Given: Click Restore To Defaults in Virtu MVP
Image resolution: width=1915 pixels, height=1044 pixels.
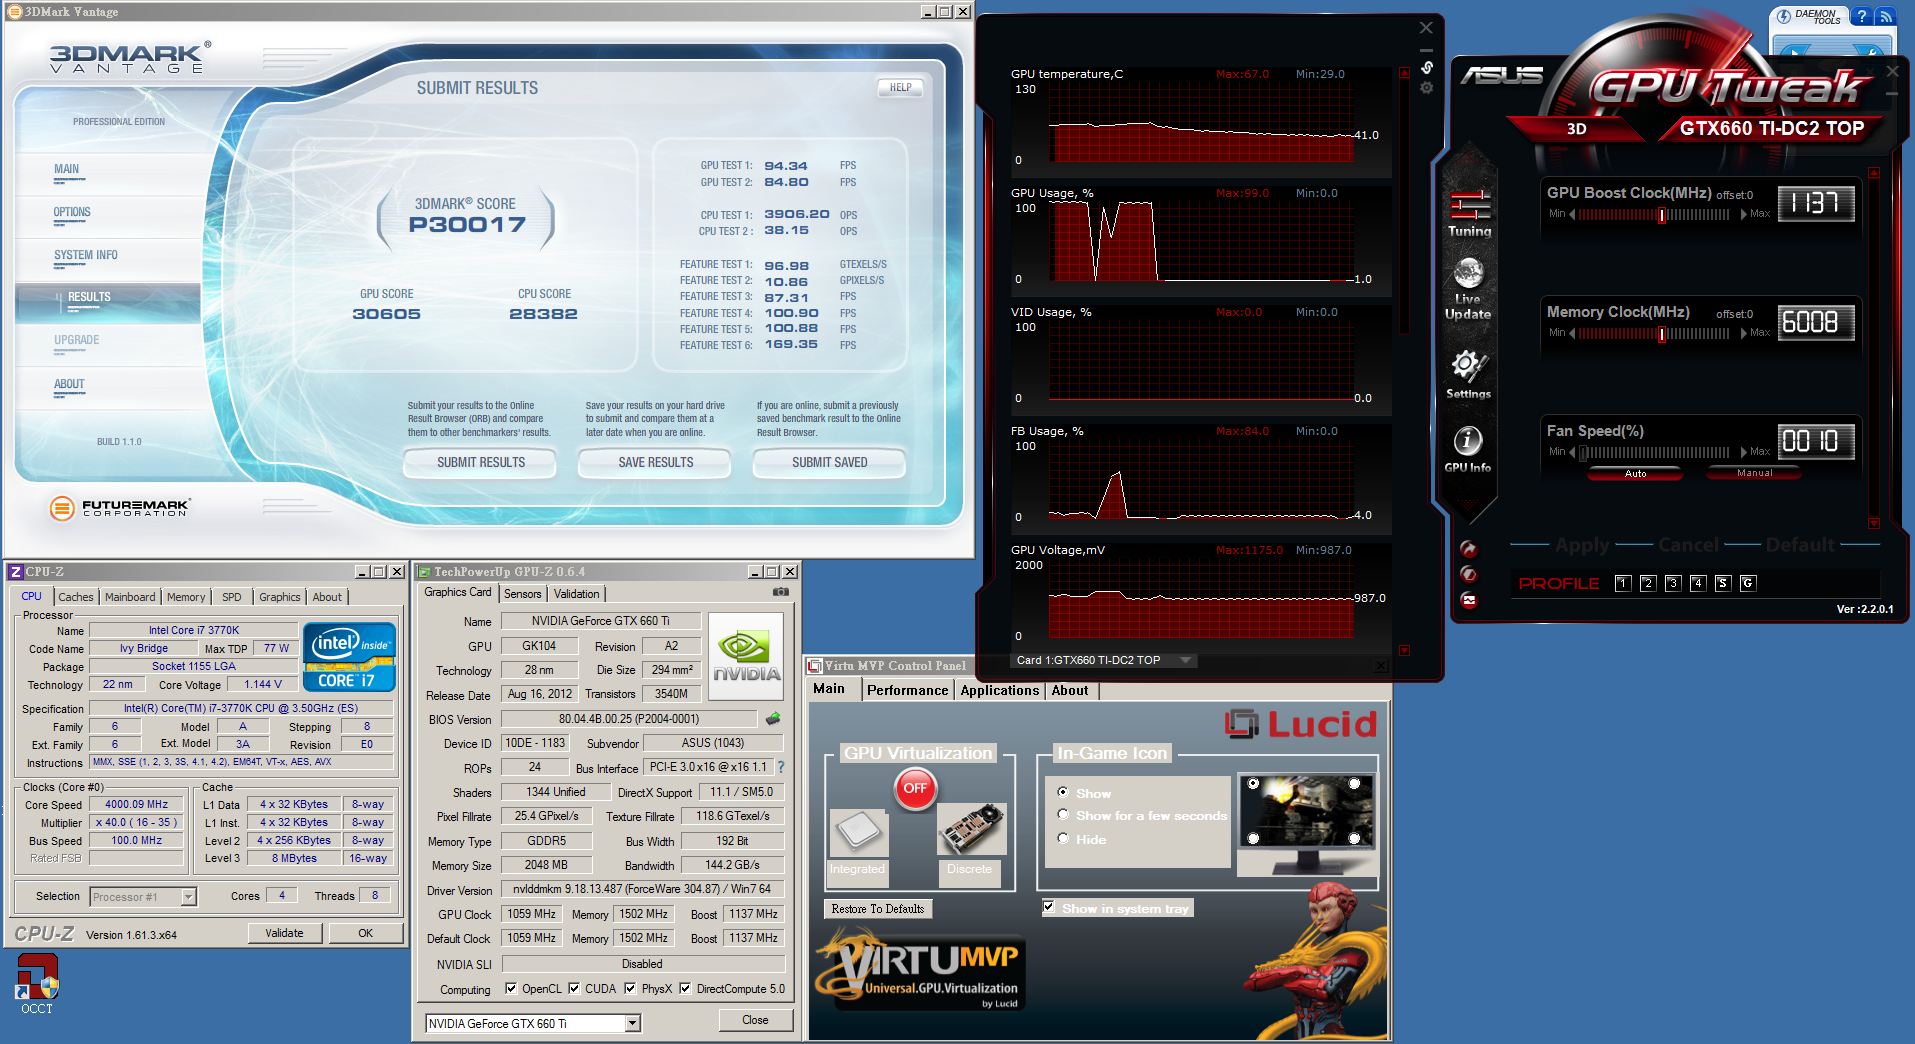Looking at the screenshot, I should point(877,909).
